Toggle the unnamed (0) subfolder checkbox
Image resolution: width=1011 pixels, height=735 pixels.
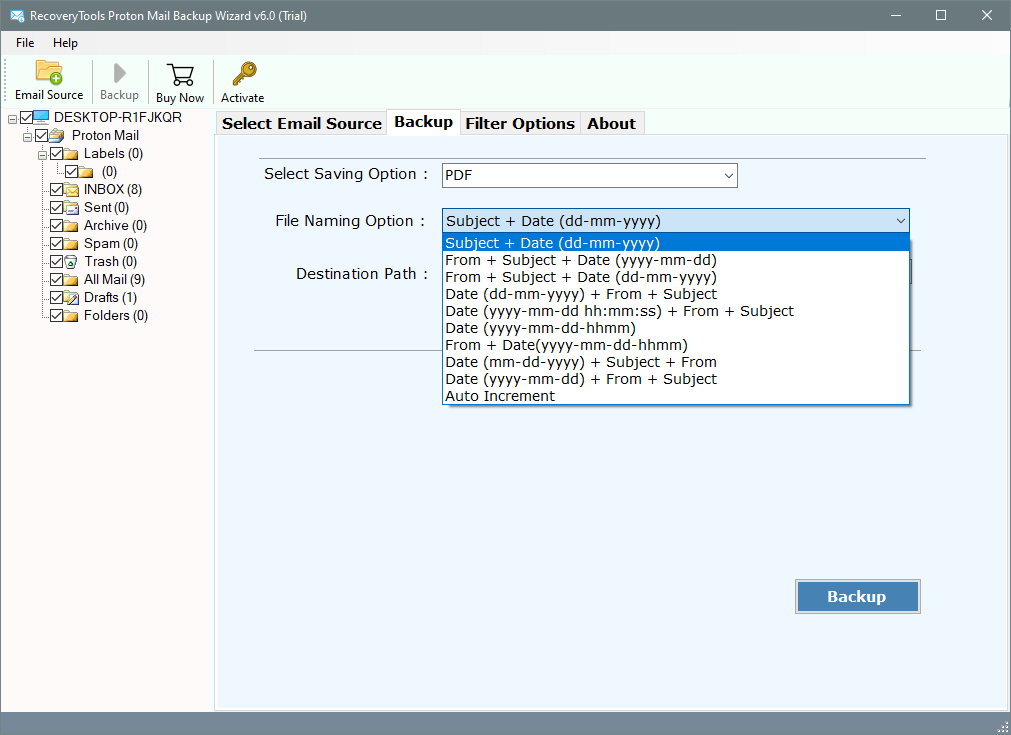pos(72,172)
